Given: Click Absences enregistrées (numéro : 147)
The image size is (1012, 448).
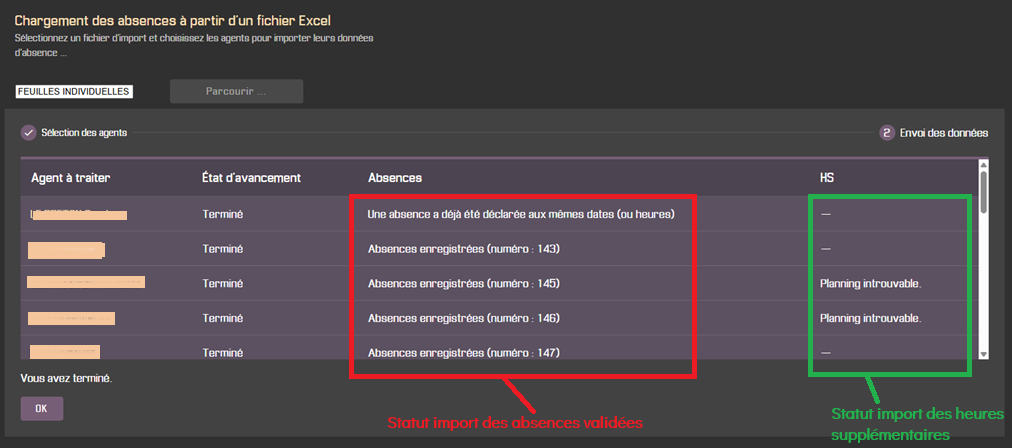Looking at the screenshot, I should pos(463,353).
